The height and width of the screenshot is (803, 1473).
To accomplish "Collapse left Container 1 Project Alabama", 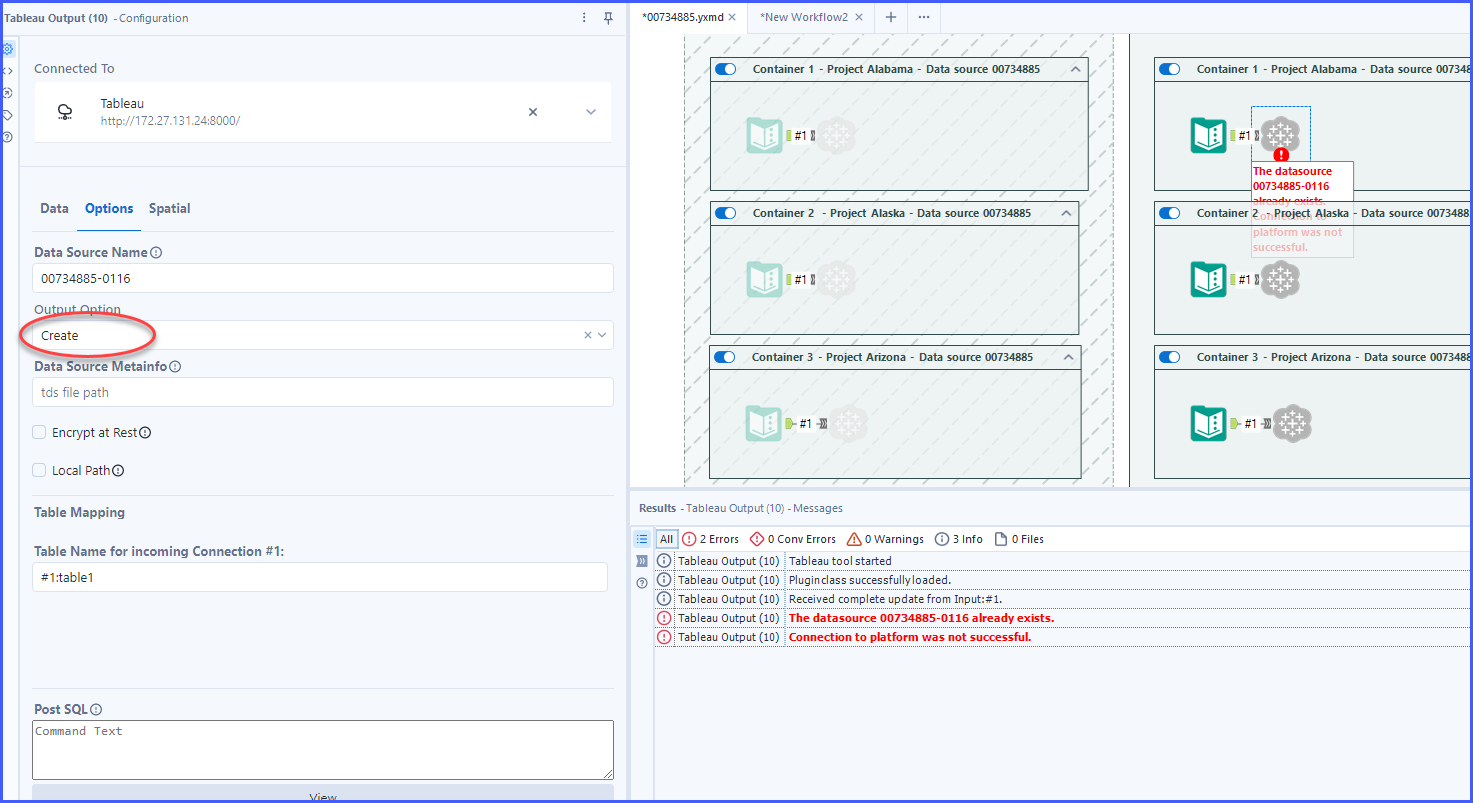I will pos(1075,69).
